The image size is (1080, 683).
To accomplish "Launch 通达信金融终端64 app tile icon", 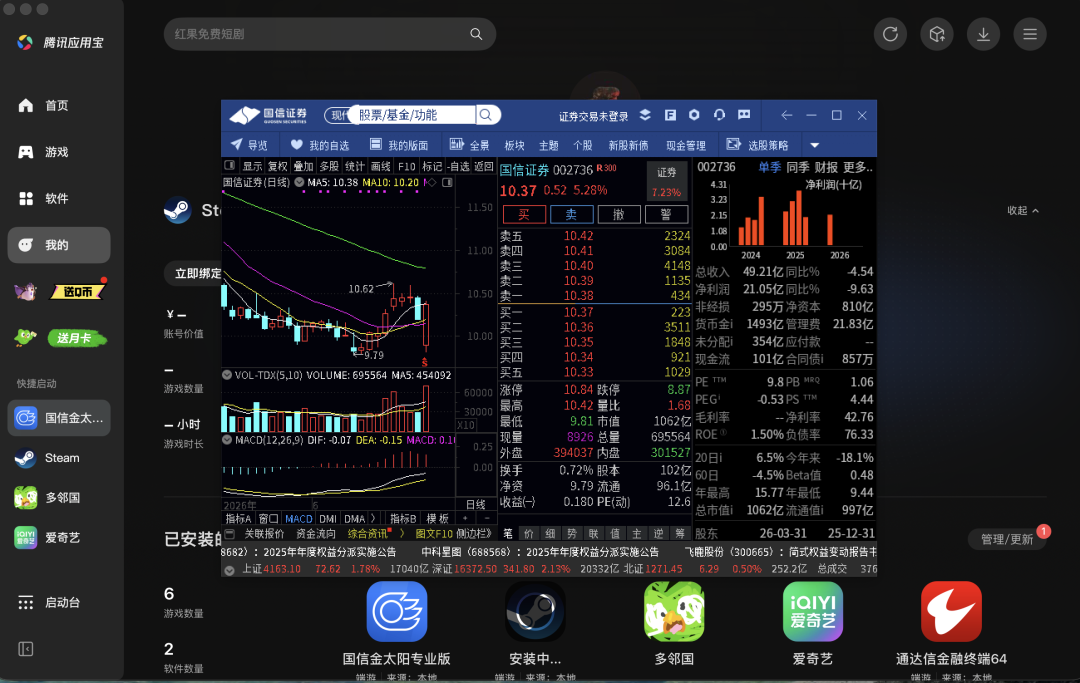I will (x=951, y=611).
